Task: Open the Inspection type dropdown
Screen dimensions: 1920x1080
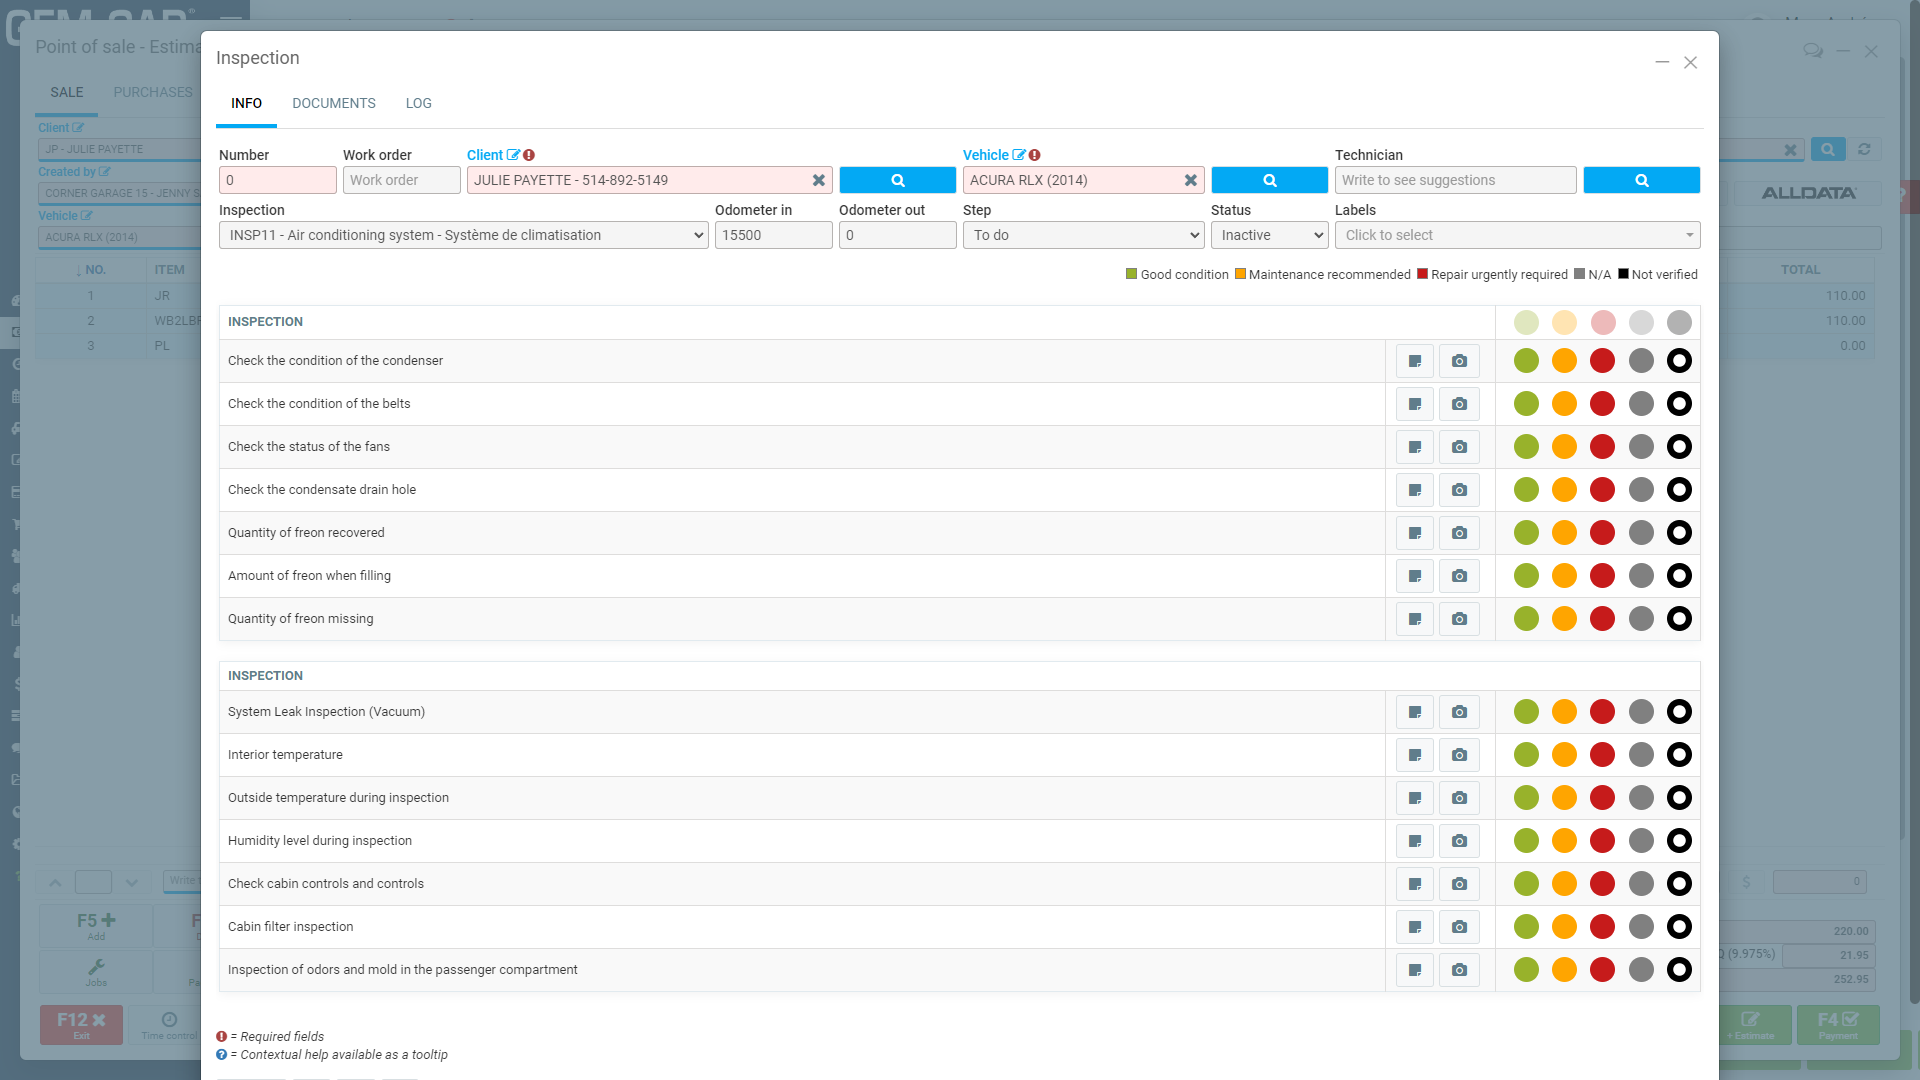Action: [464, 235]
